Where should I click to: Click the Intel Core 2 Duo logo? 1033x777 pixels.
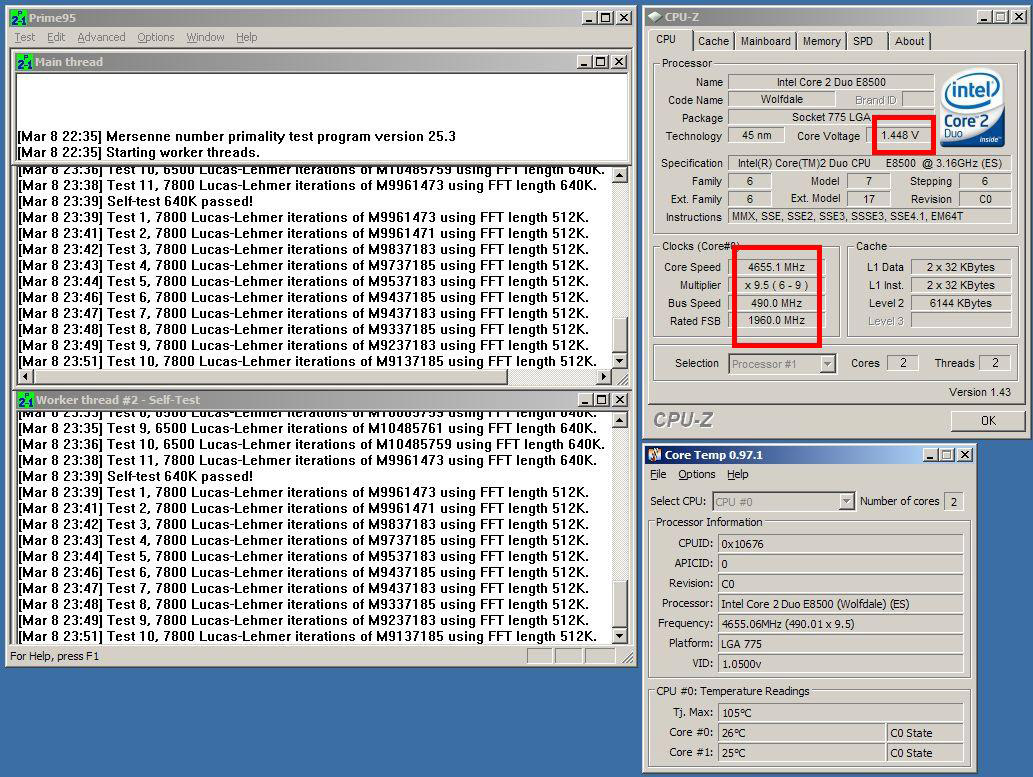(x=972, y=109)
